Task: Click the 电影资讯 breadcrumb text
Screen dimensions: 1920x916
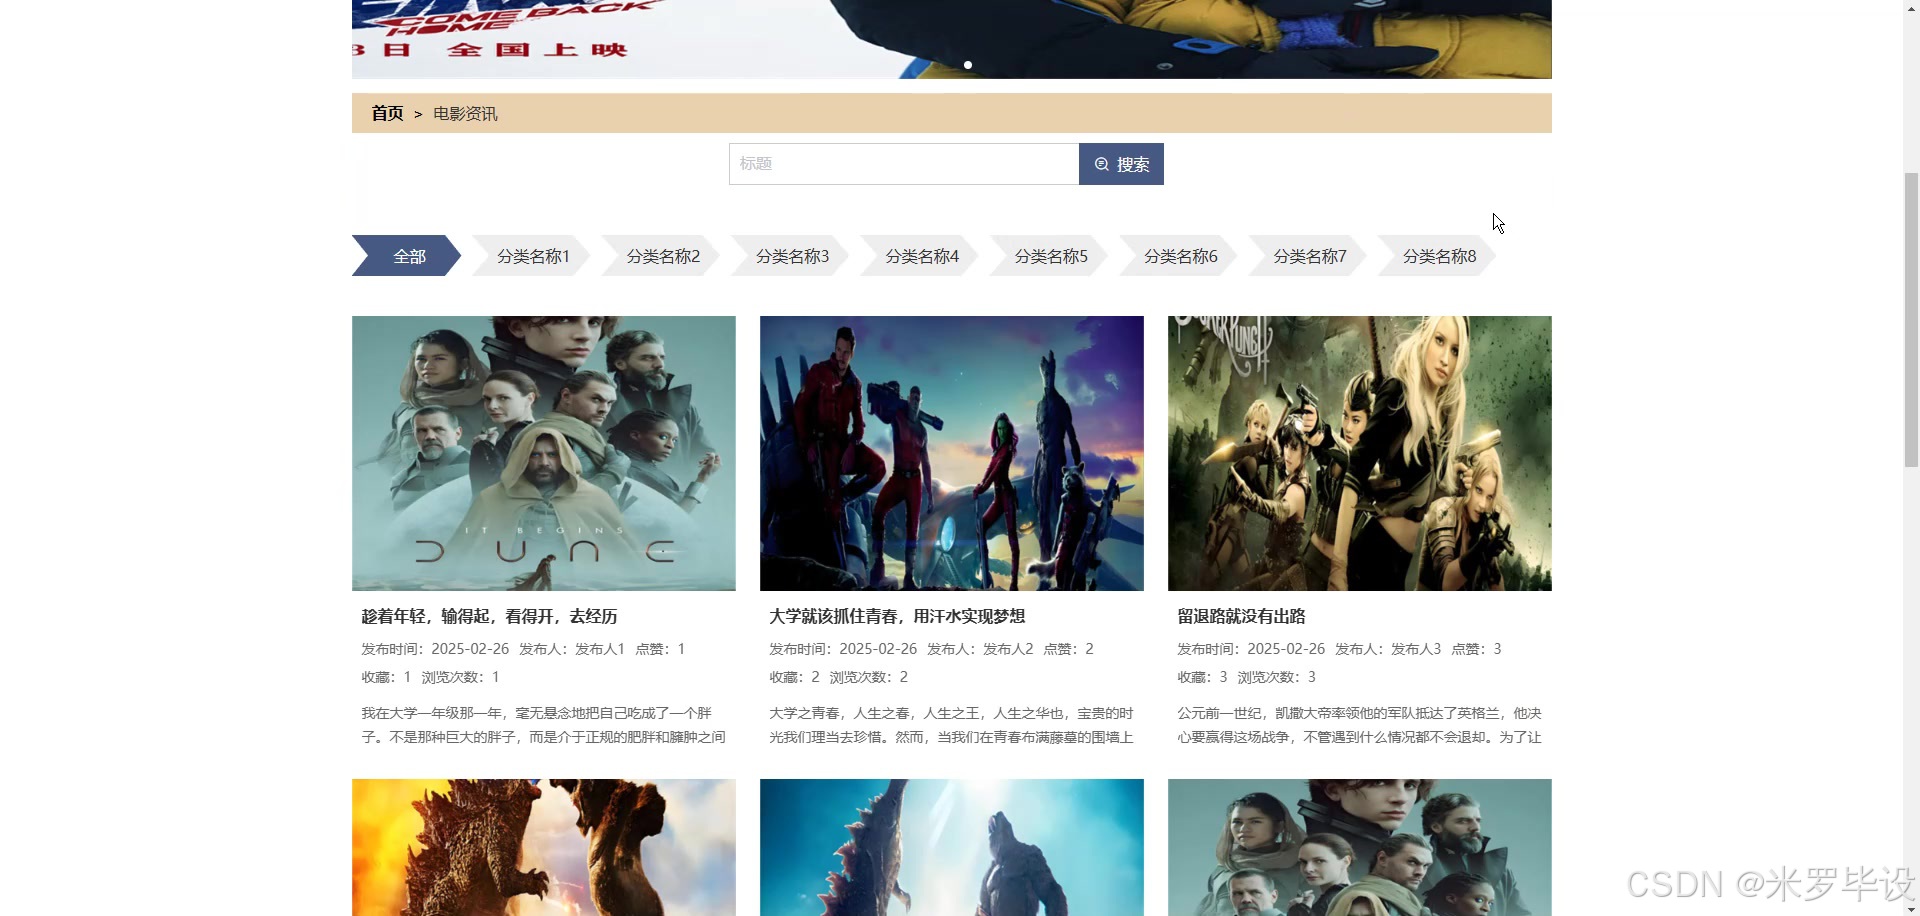Action: [465, 114]
